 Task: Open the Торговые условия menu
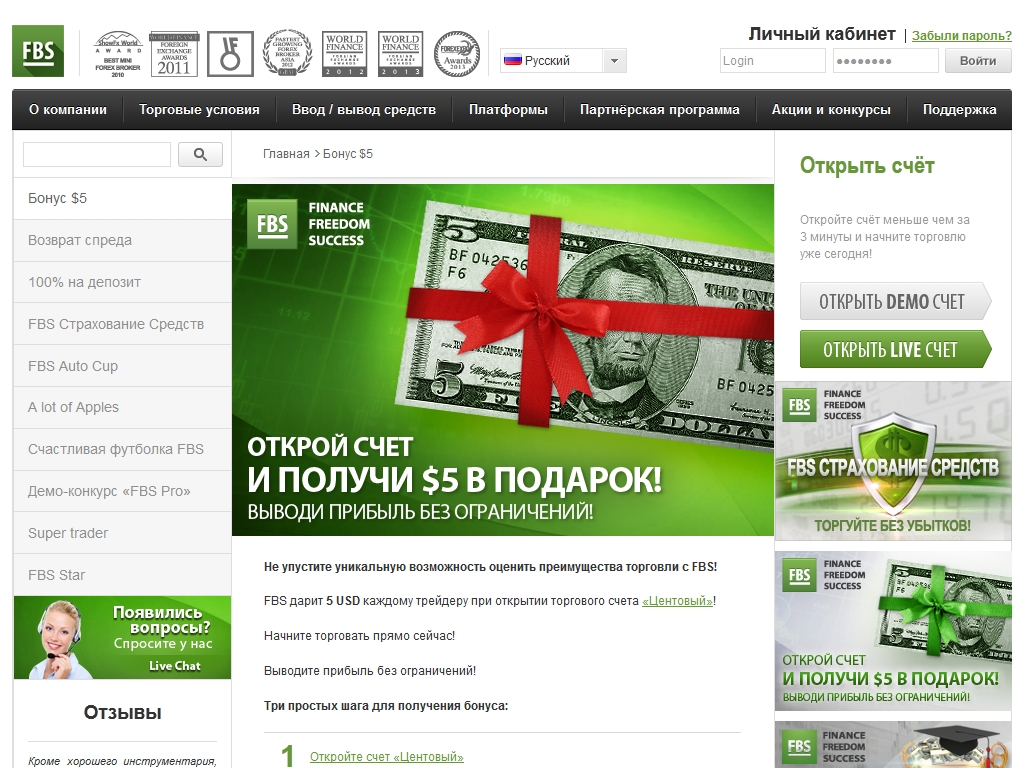pos(199,110)
